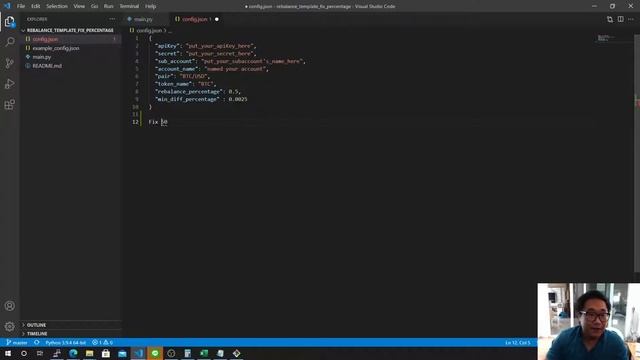Open the Help menu
Screen dimensions: 640x360
151,6
